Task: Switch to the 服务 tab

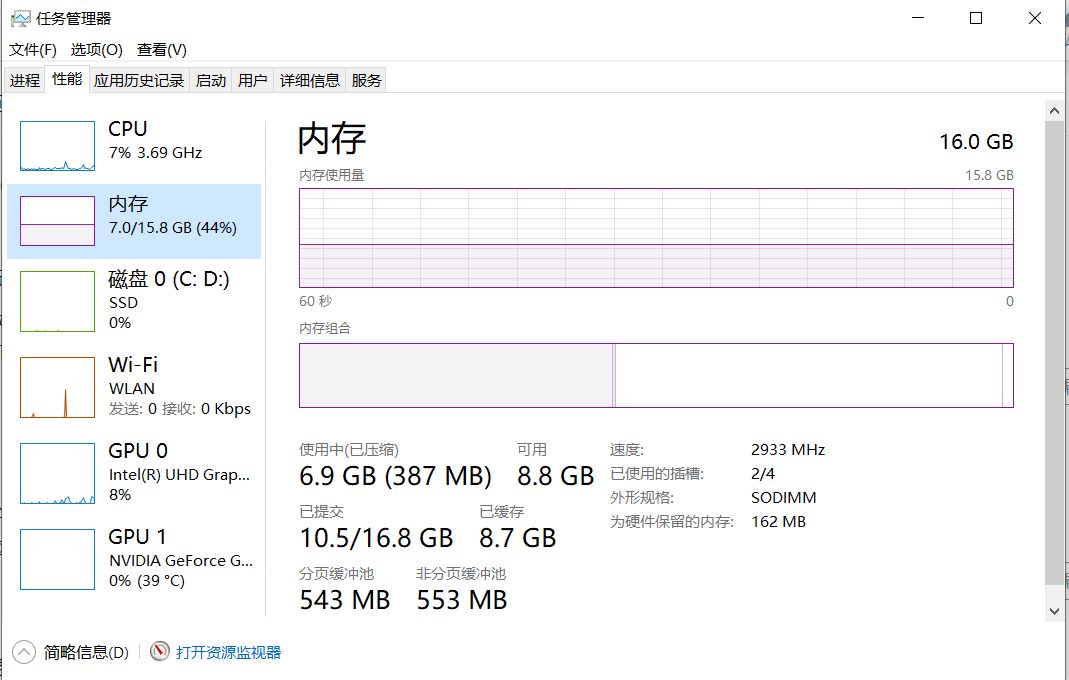Action: click(x=367, y=81)
